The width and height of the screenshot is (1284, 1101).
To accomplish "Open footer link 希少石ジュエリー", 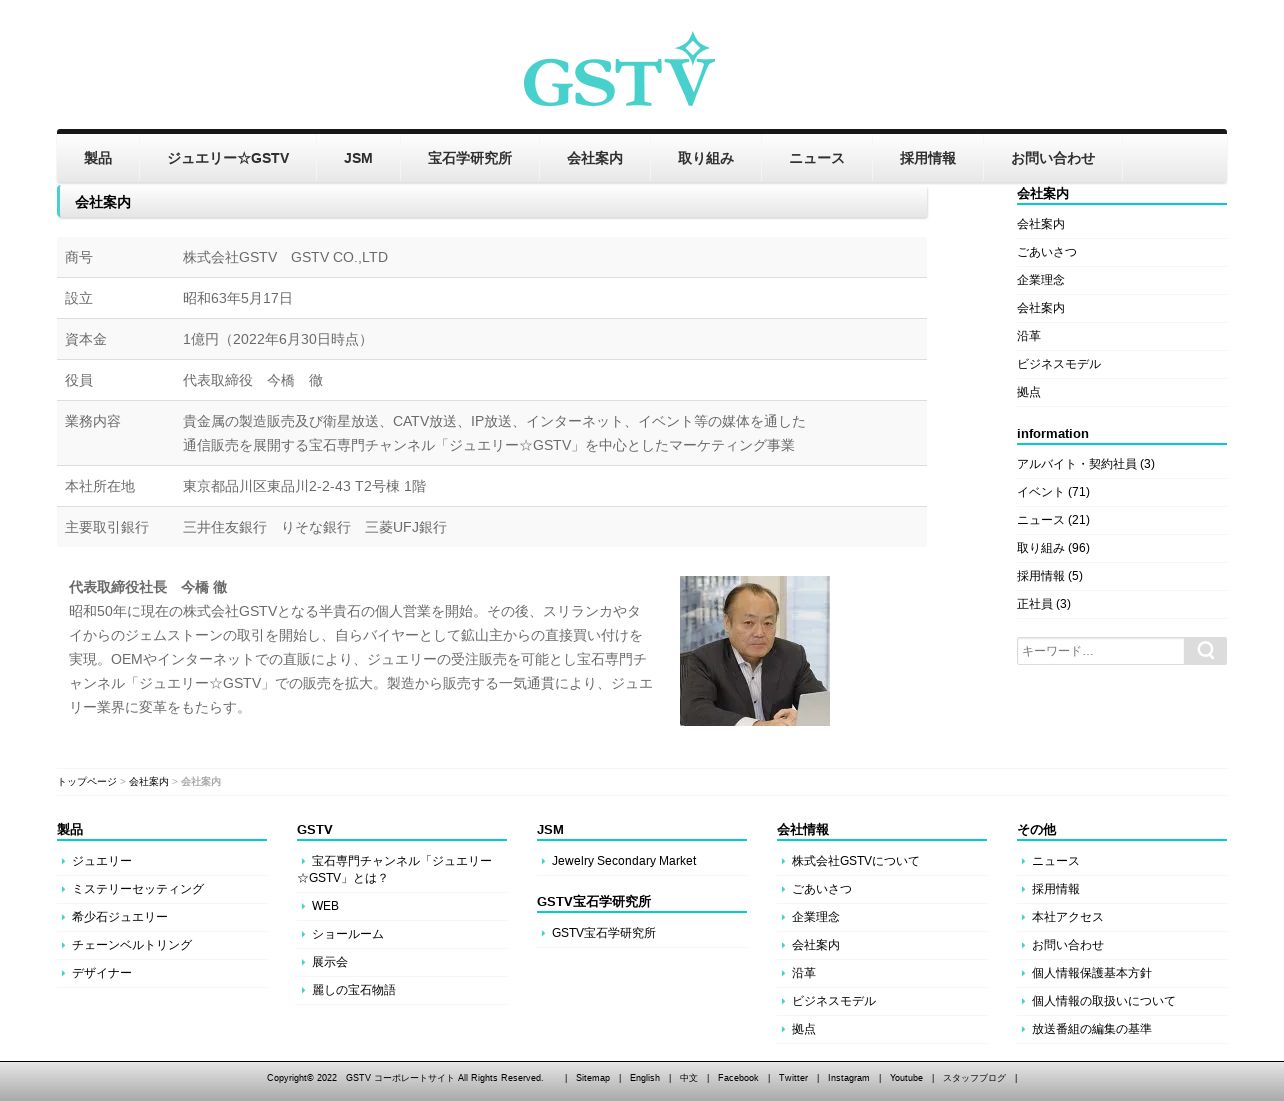I will 120,917.
